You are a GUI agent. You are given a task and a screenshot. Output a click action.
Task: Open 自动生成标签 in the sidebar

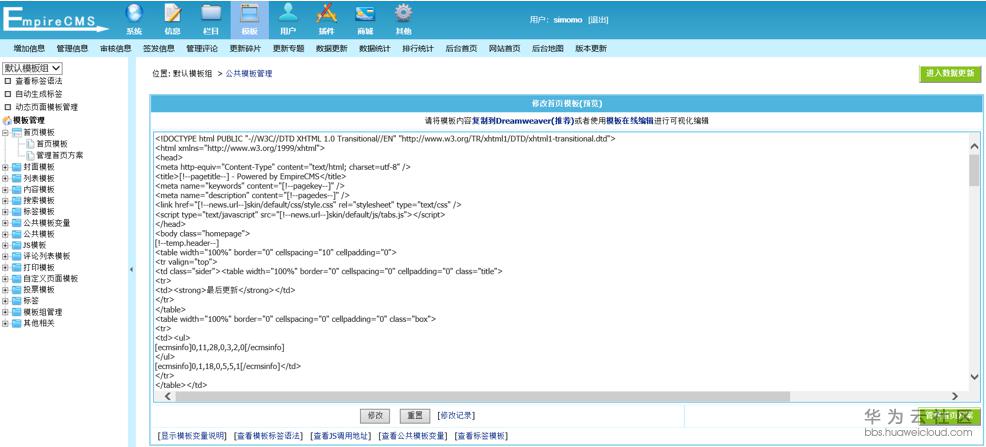pyautogui.click(x=39, y=94)
